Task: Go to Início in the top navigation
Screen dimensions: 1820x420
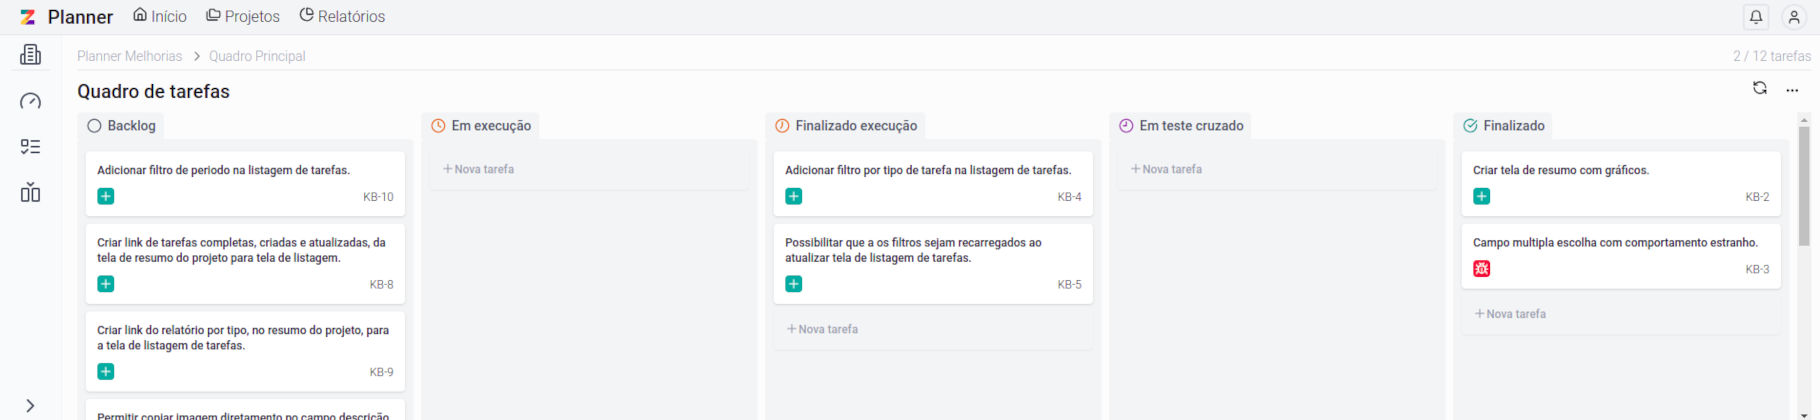Action: click(160, 17)
